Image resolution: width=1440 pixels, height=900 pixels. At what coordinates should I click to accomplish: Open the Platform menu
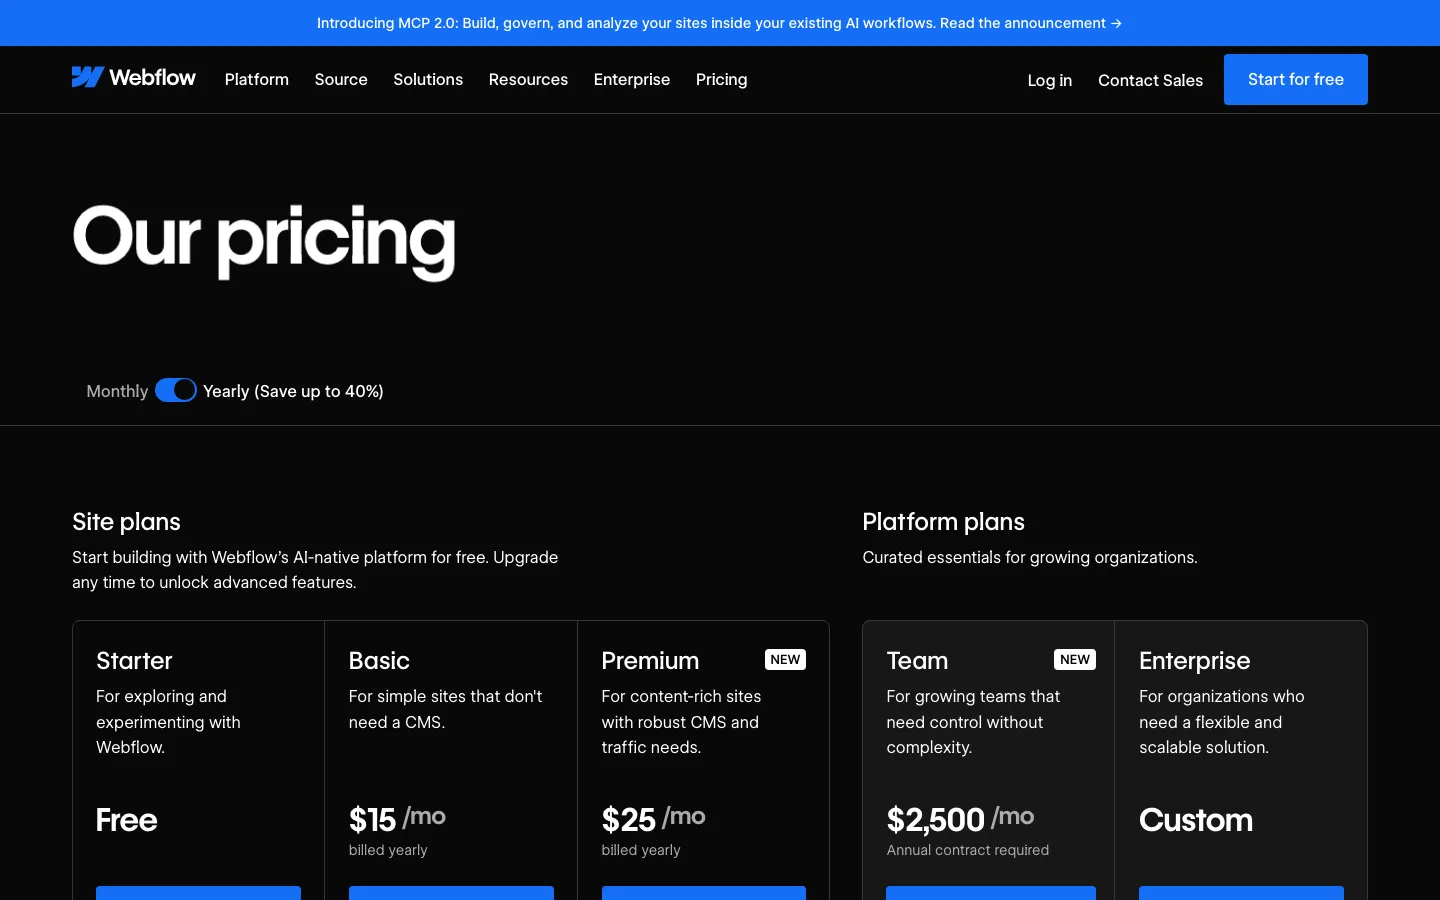point(257,79)
